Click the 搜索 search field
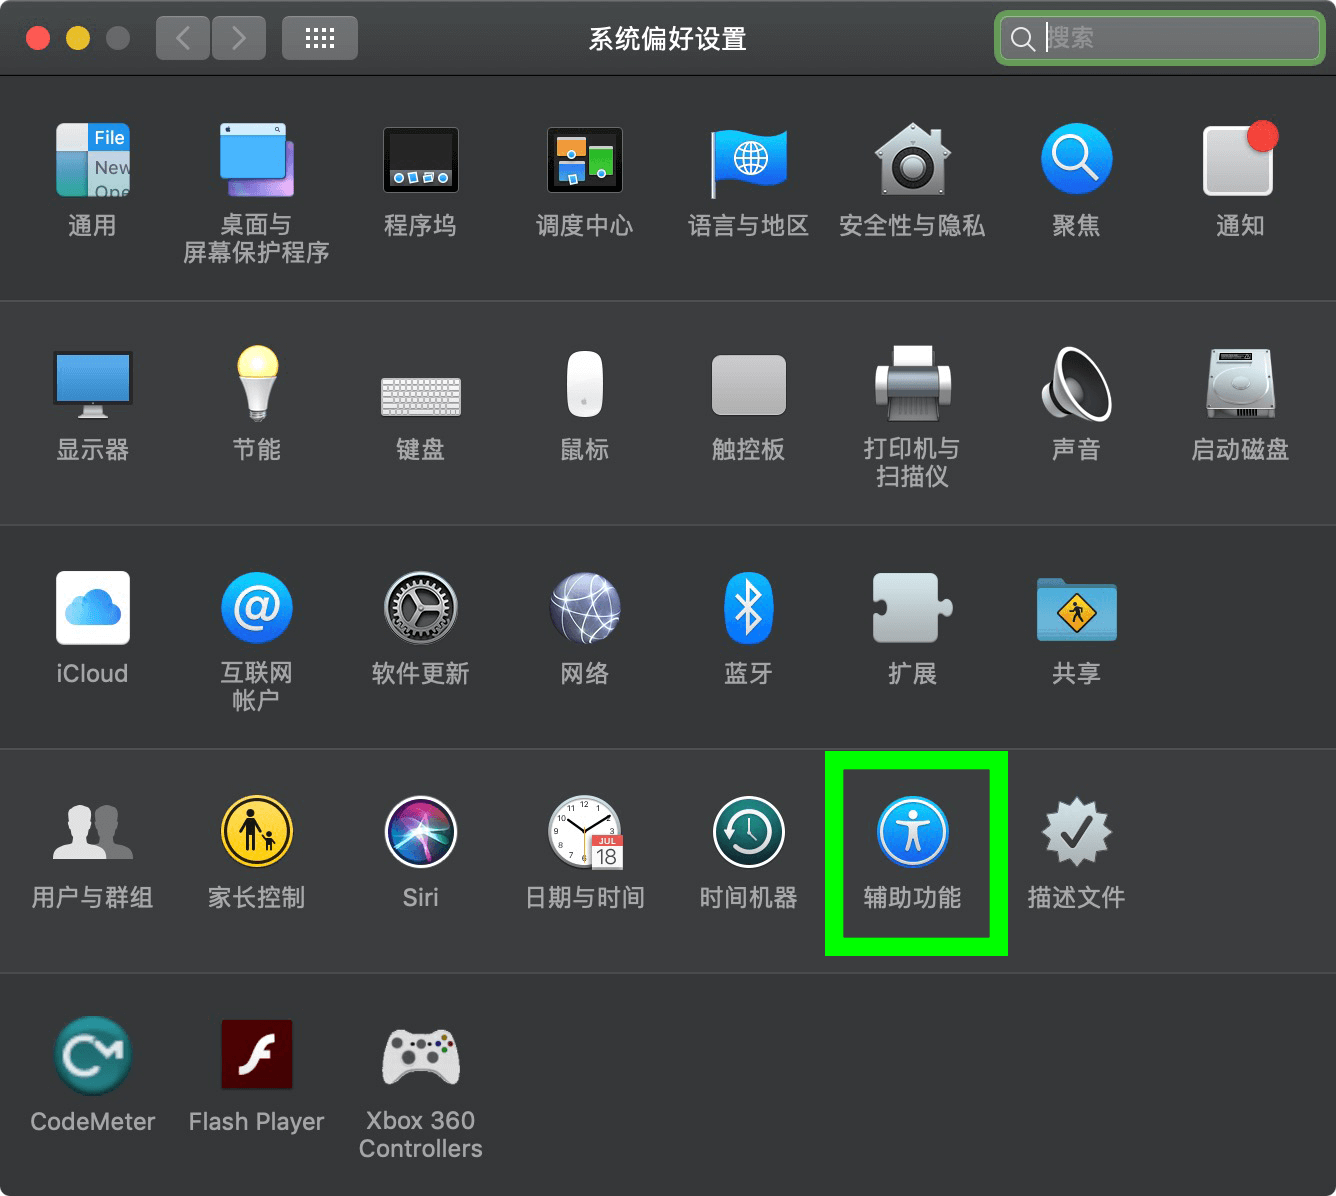The height and width of the screenshot is (1196, 1336). click(x=1160, y=38)
